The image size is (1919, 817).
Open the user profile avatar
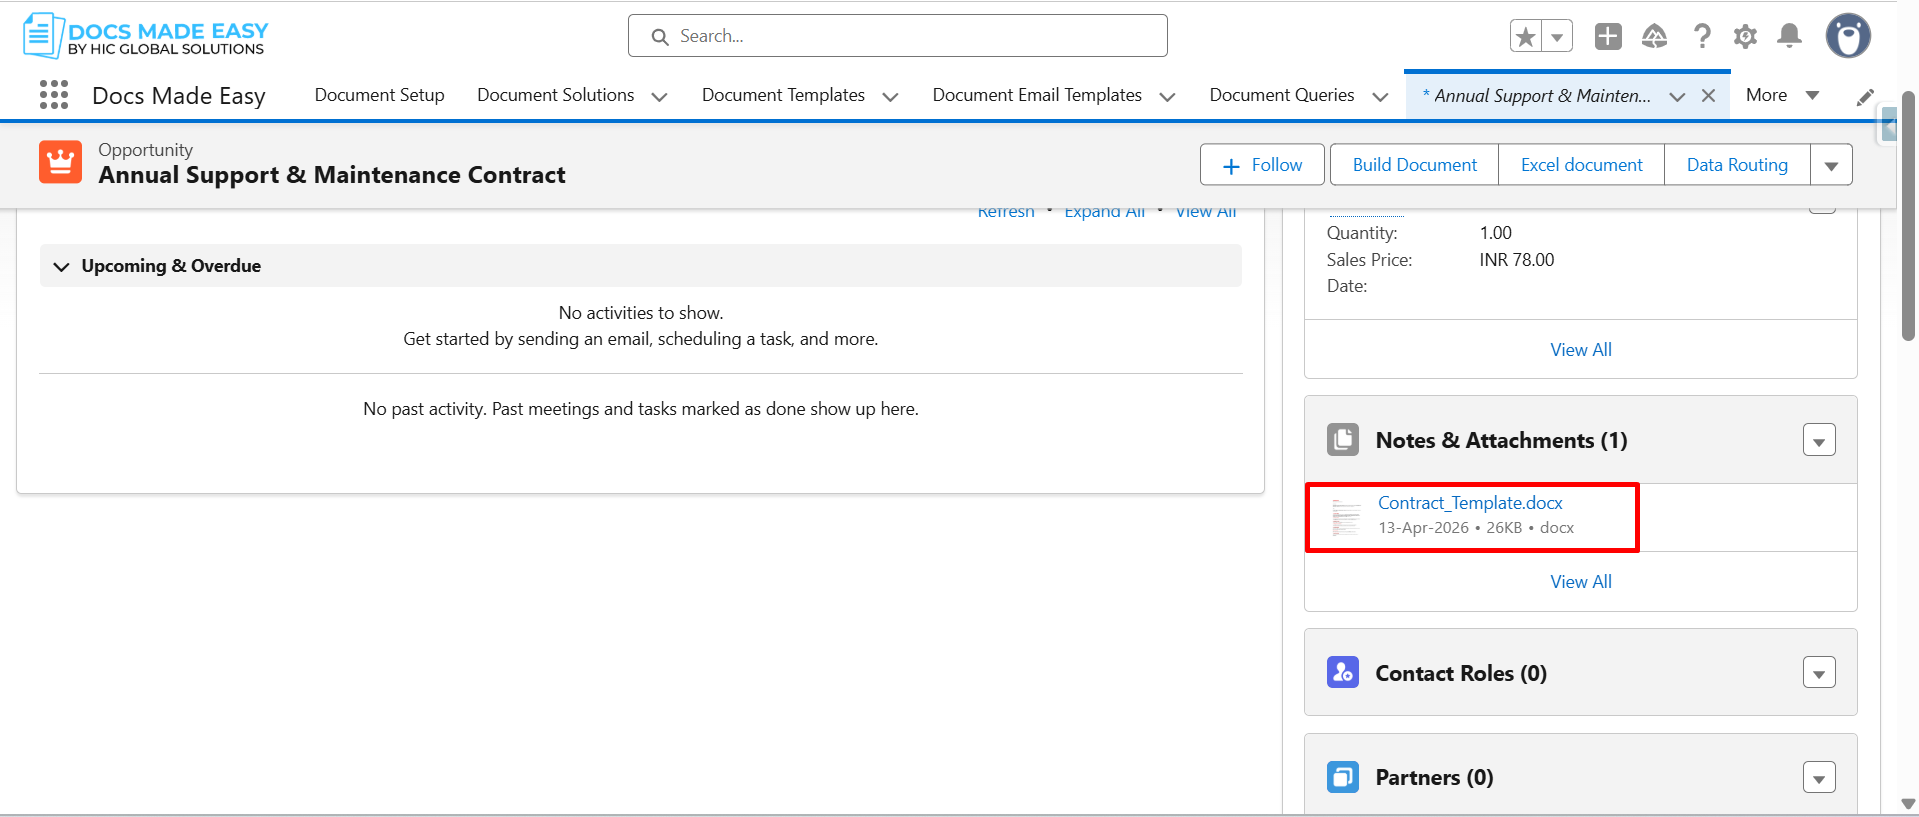1848,37
